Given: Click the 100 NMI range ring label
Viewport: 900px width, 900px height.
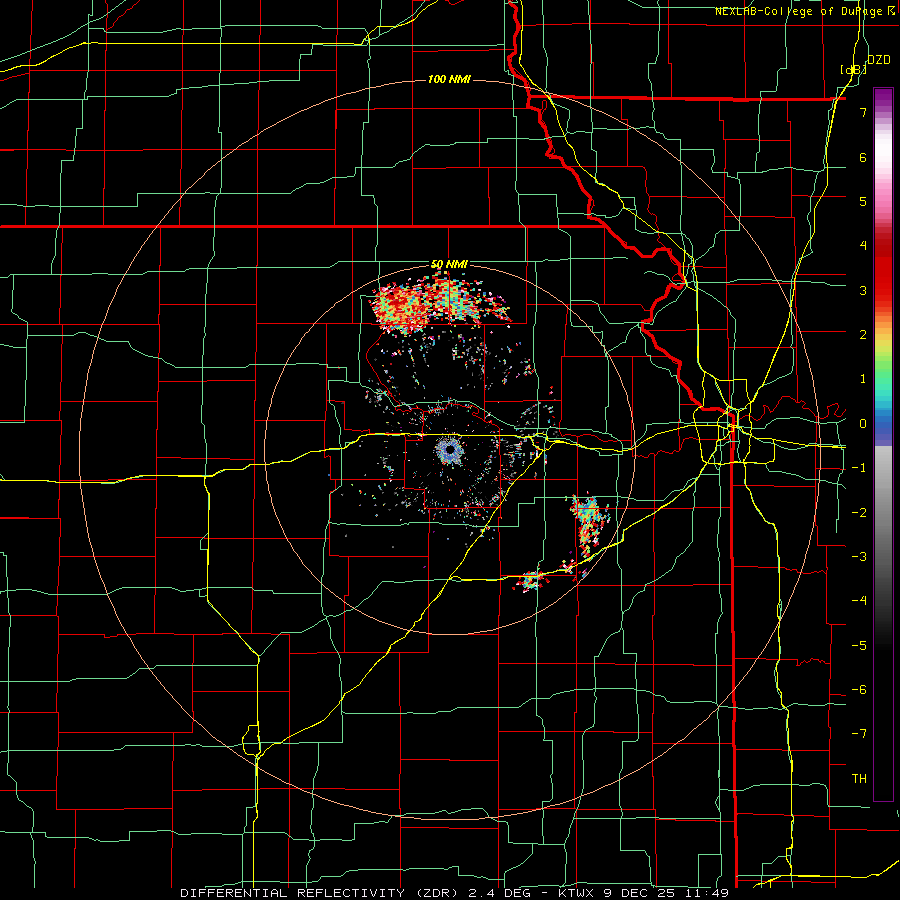Looking at the screenshot, I should (x=449, y=79).
